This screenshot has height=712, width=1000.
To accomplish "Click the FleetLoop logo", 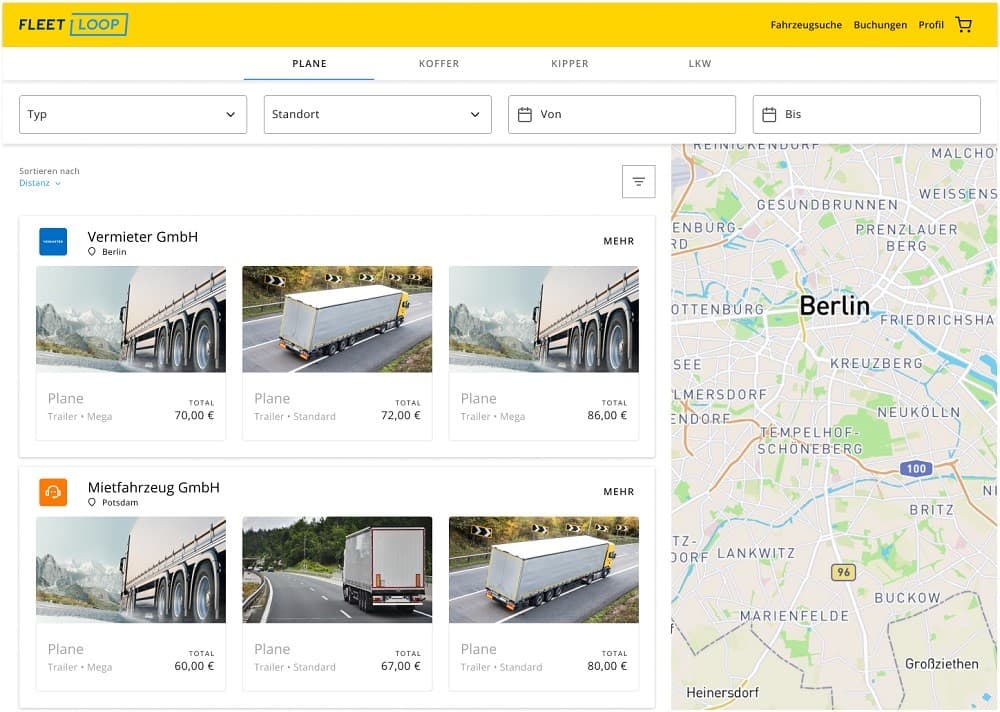I will (73, 25).
